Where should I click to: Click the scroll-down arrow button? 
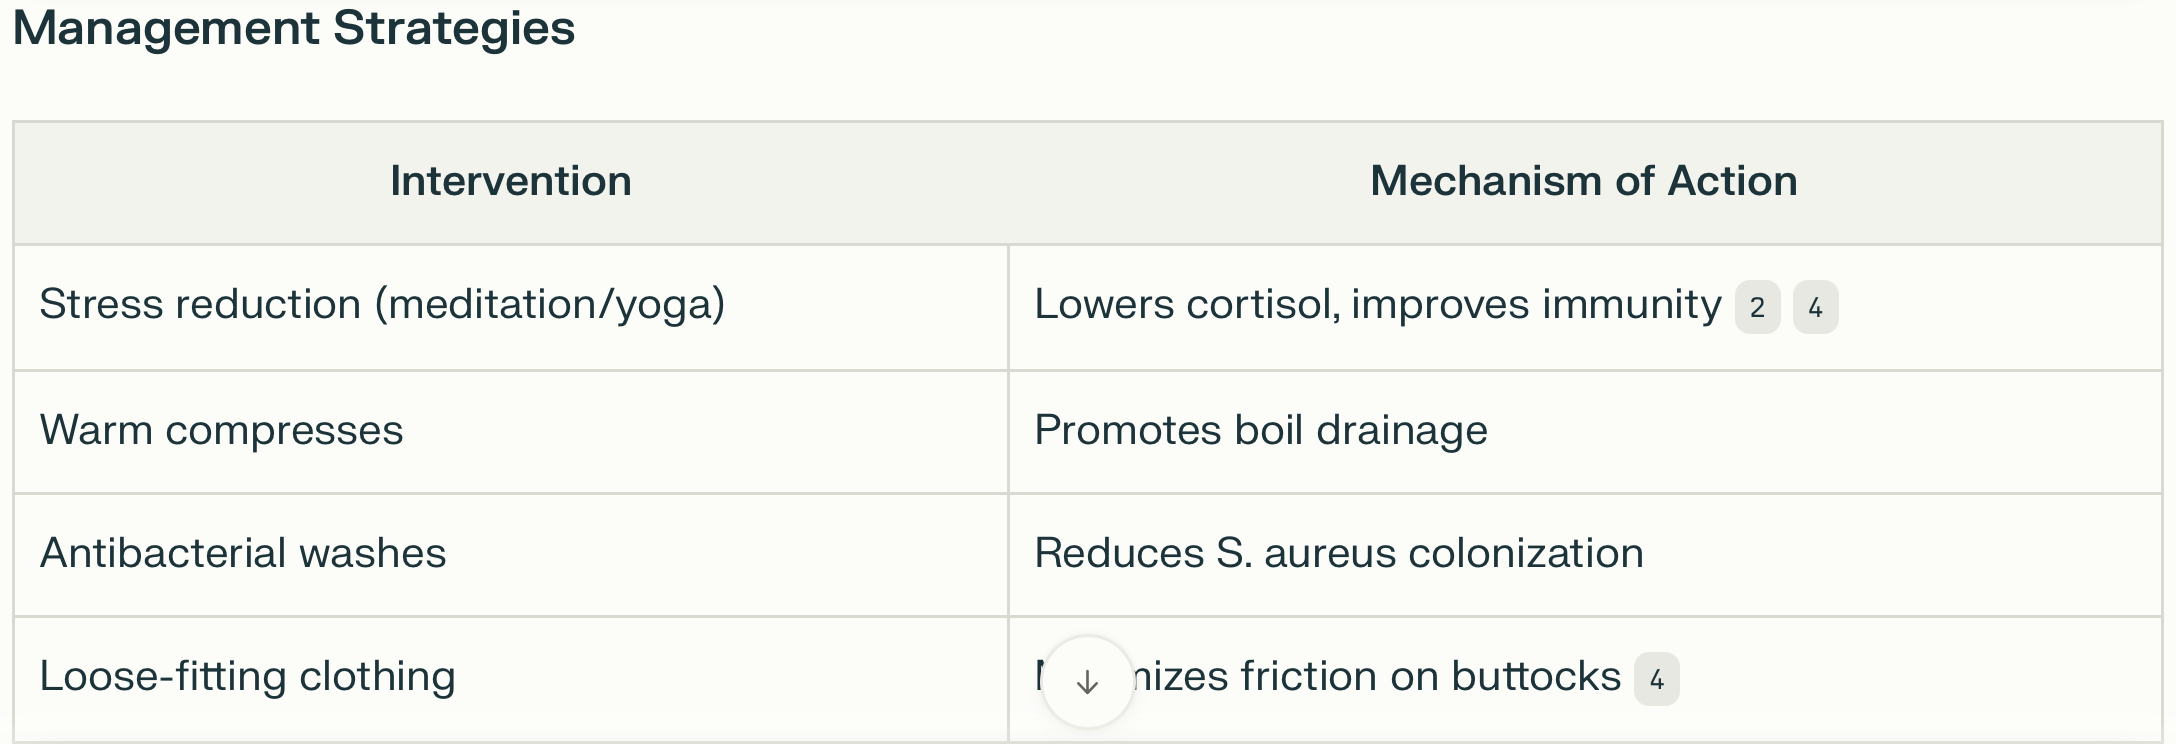[1087, 682]
